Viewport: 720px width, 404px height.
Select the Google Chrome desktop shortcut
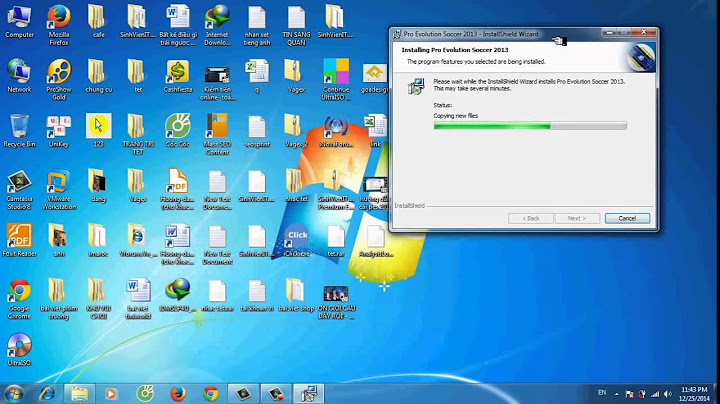[19, 298]
